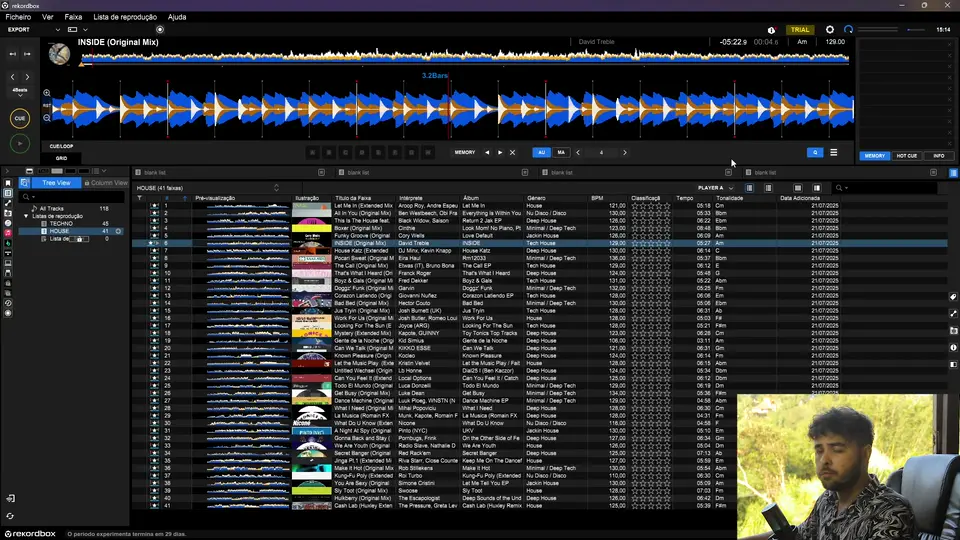Enable MA manual loop mode
This screenshot has height=540, width=960.
click(561, 152)
